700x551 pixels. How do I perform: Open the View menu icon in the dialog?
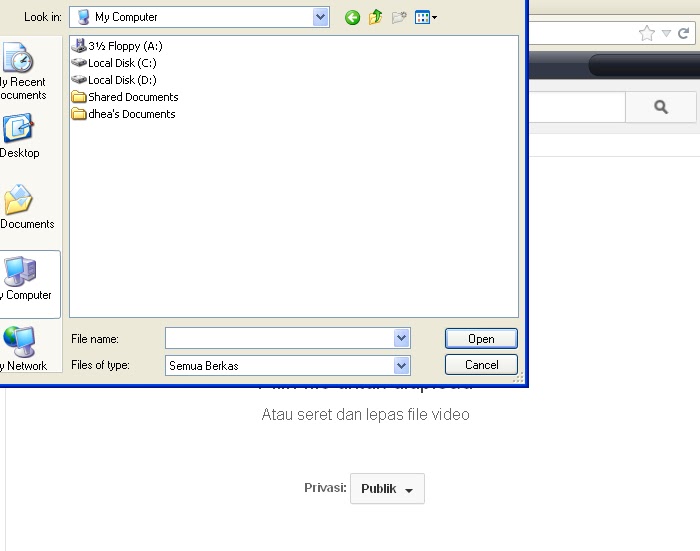click(x=425, y=17)
